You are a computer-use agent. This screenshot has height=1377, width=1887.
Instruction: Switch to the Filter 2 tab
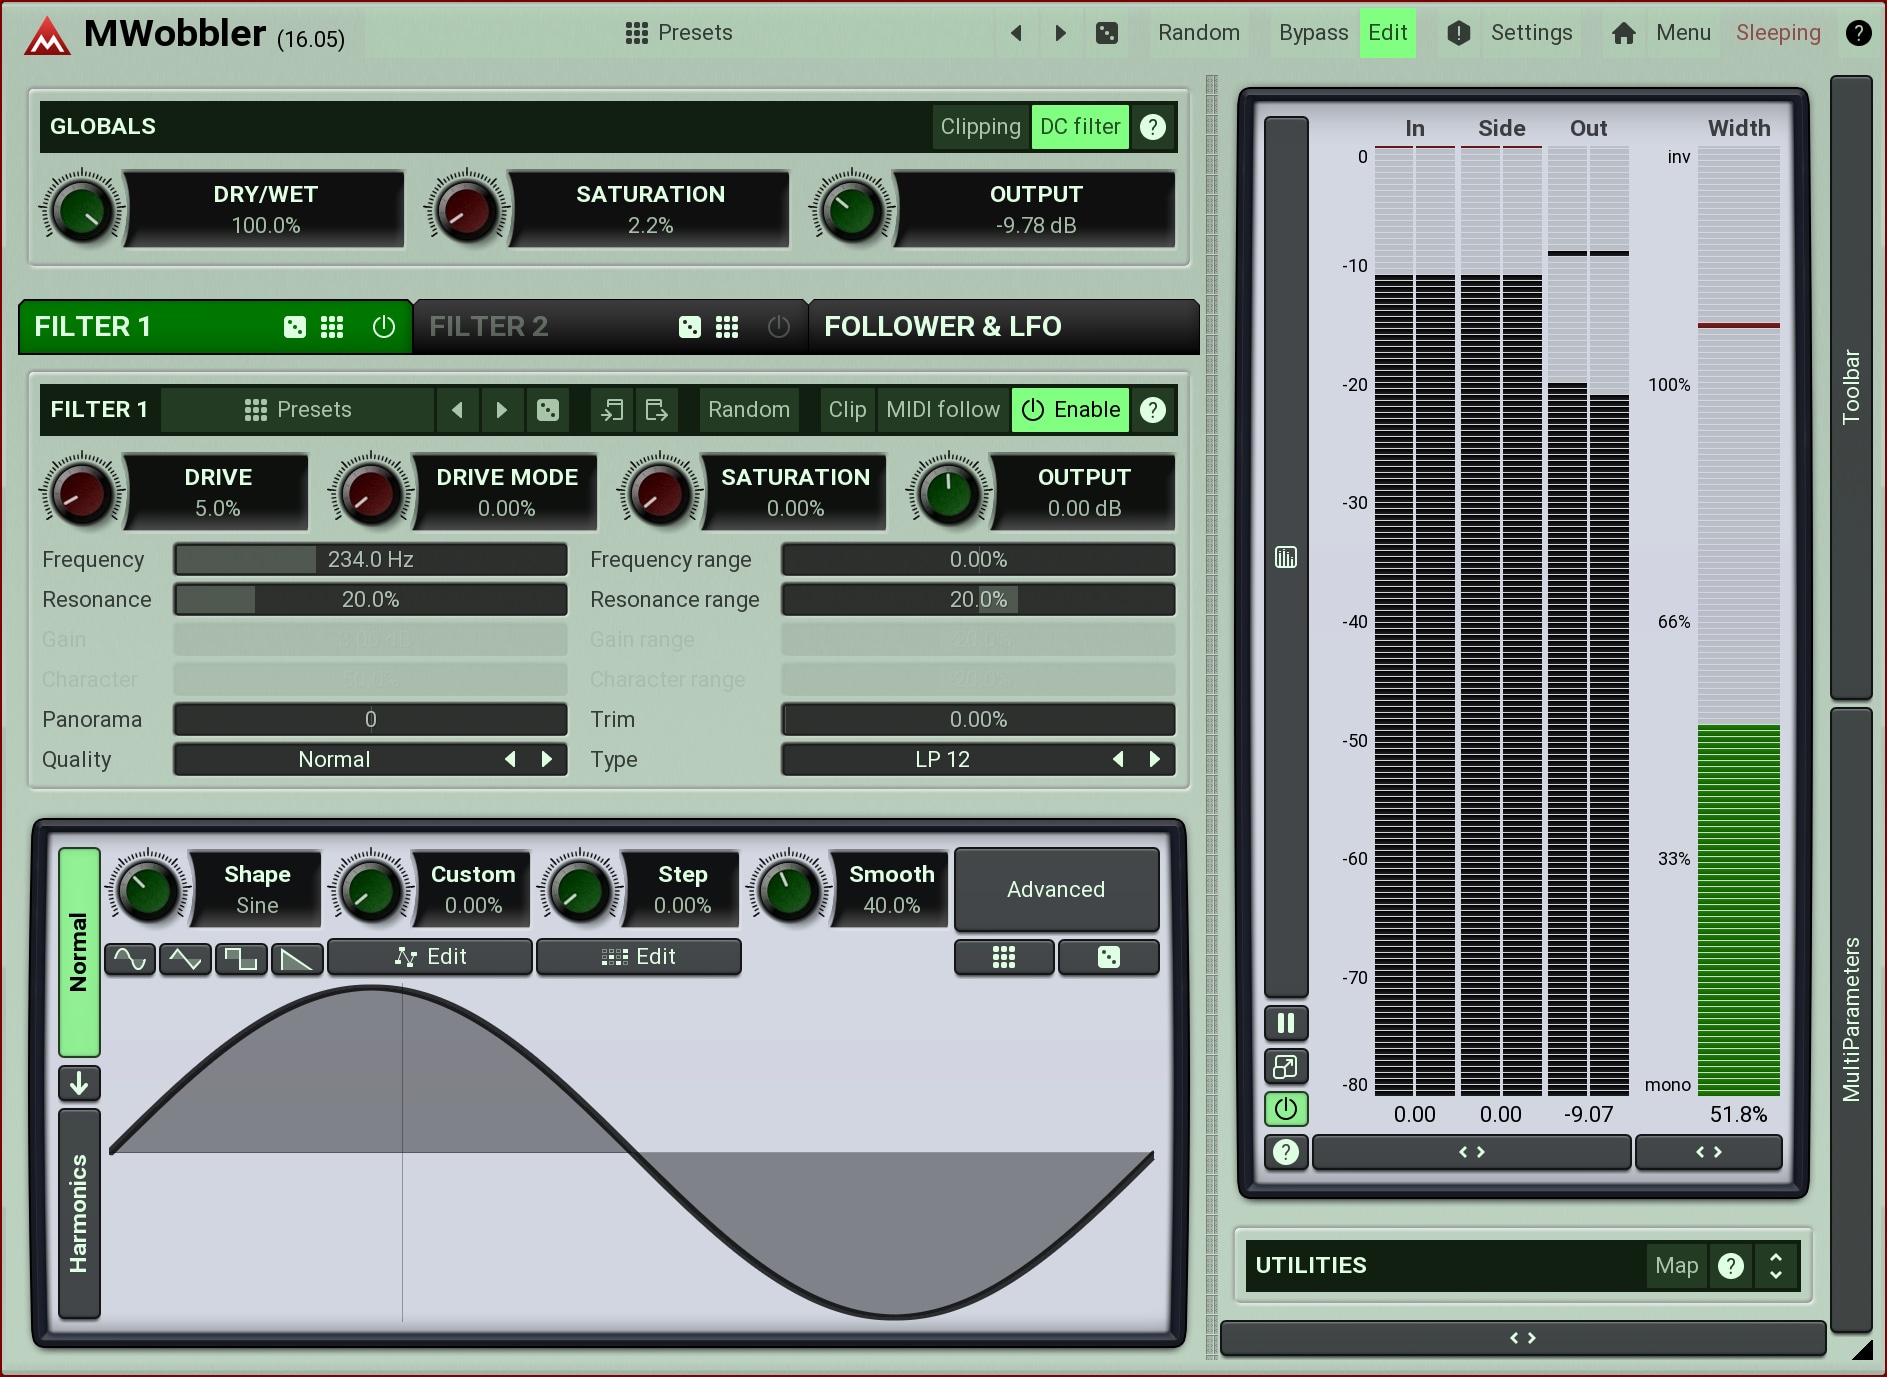[x=610, y=327]
